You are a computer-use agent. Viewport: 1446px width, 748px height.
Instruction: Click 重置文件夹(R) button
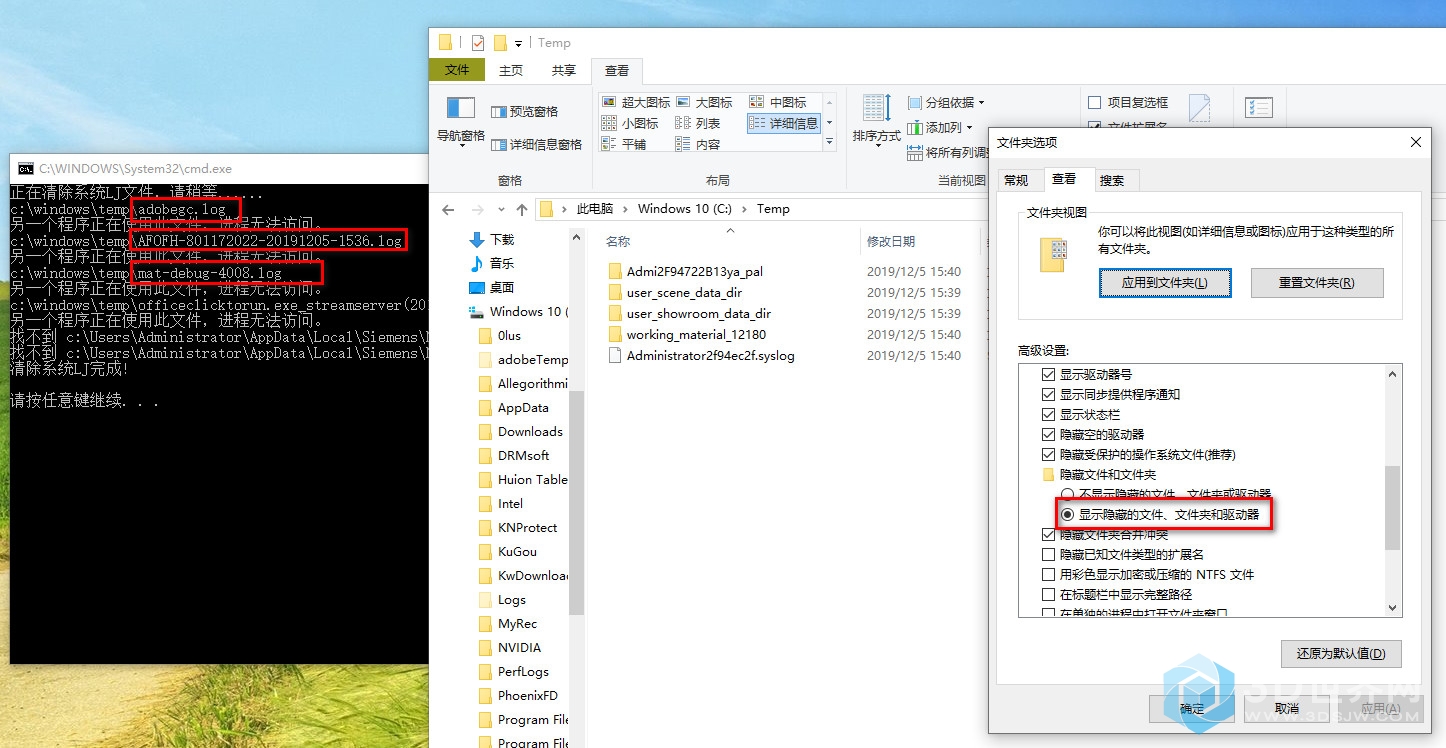tap(1317, 283)
